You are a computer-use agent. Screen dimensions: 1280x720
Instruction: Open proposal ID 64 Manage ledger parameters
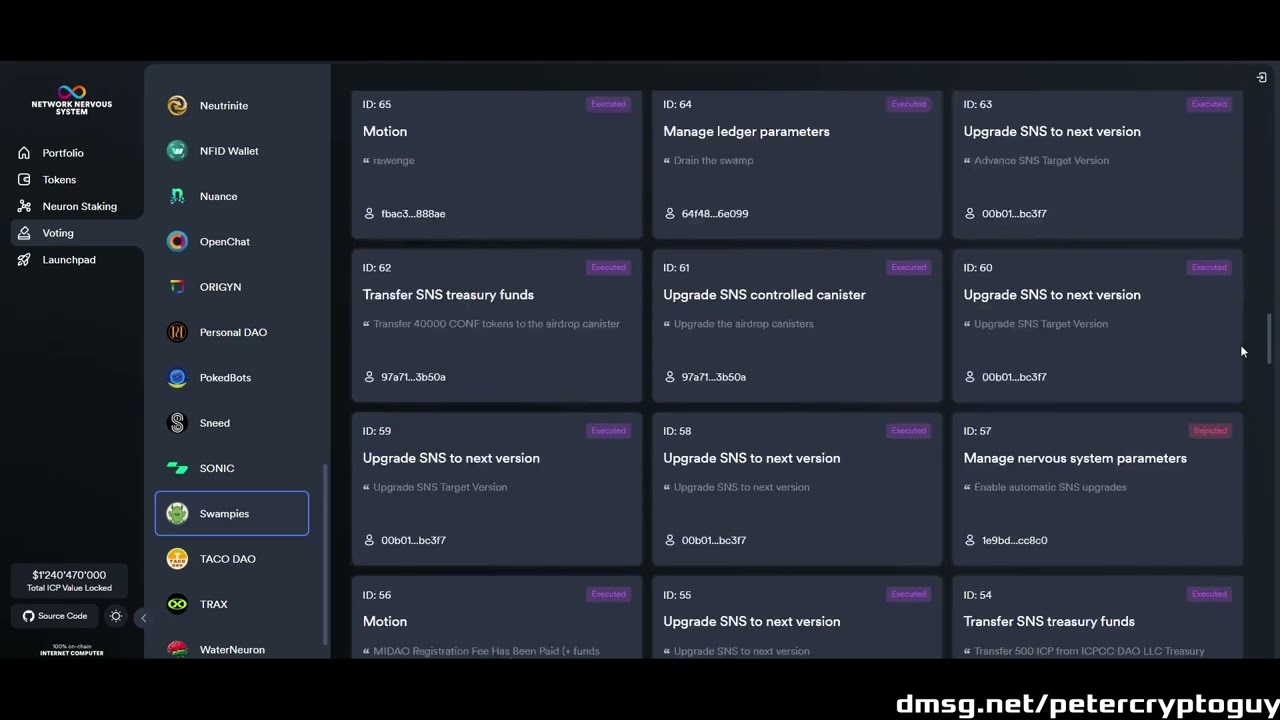tap(797, 165)
